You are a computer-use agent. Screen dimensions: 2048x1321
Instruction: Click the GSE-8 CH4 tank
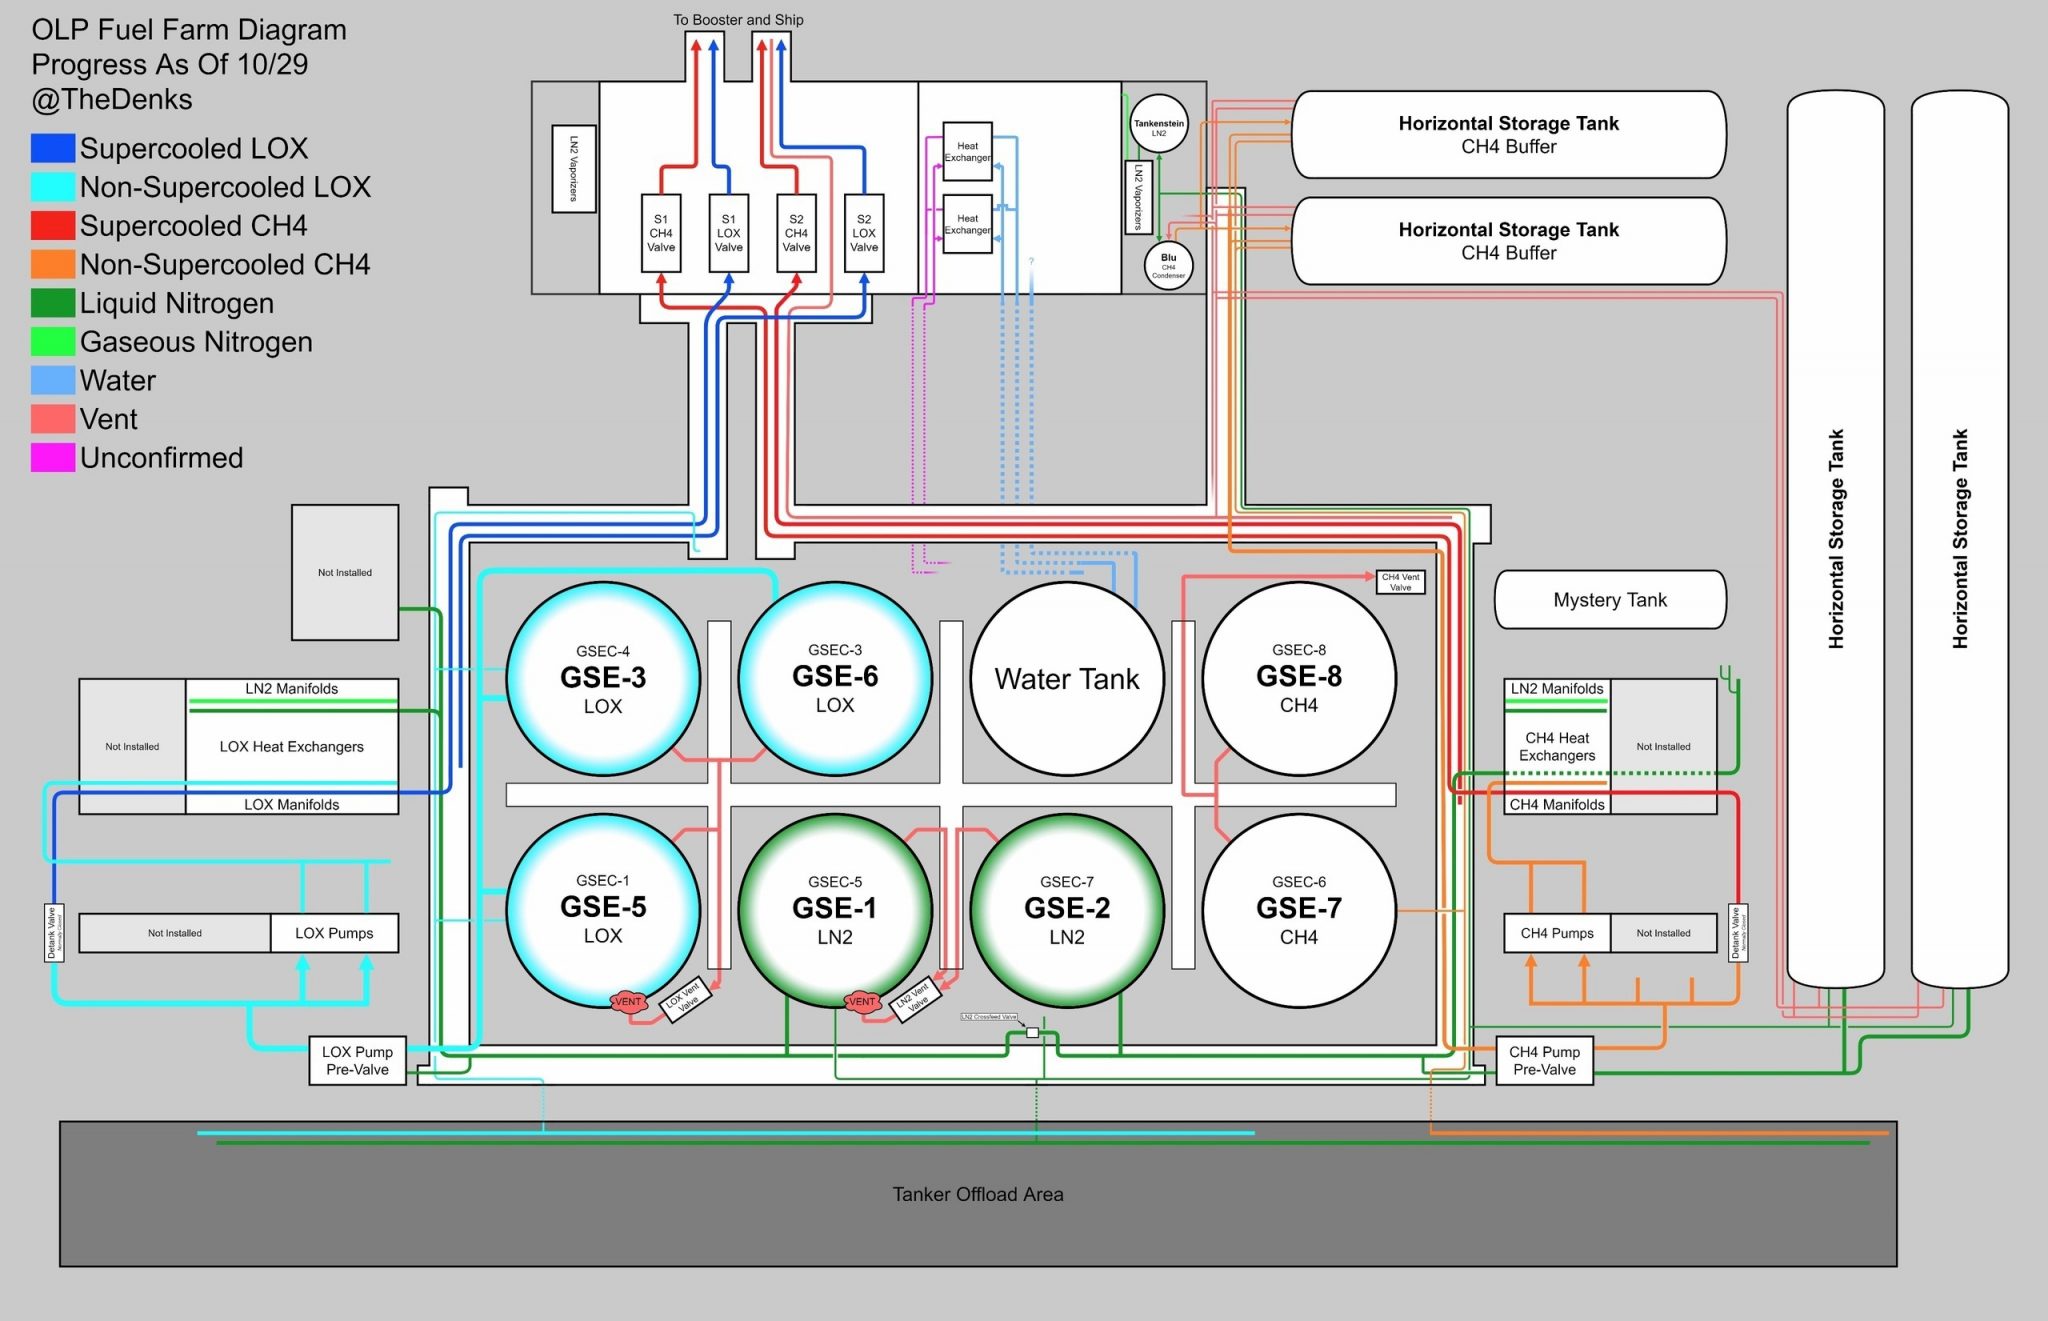[1298, 679]
